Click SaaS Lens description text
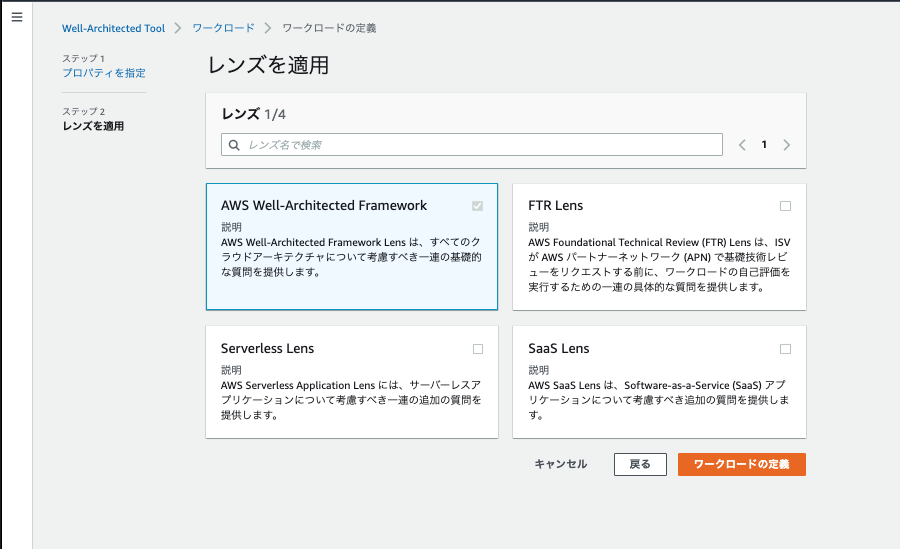The width and height of the screenshot is (900, 549). 659,400
